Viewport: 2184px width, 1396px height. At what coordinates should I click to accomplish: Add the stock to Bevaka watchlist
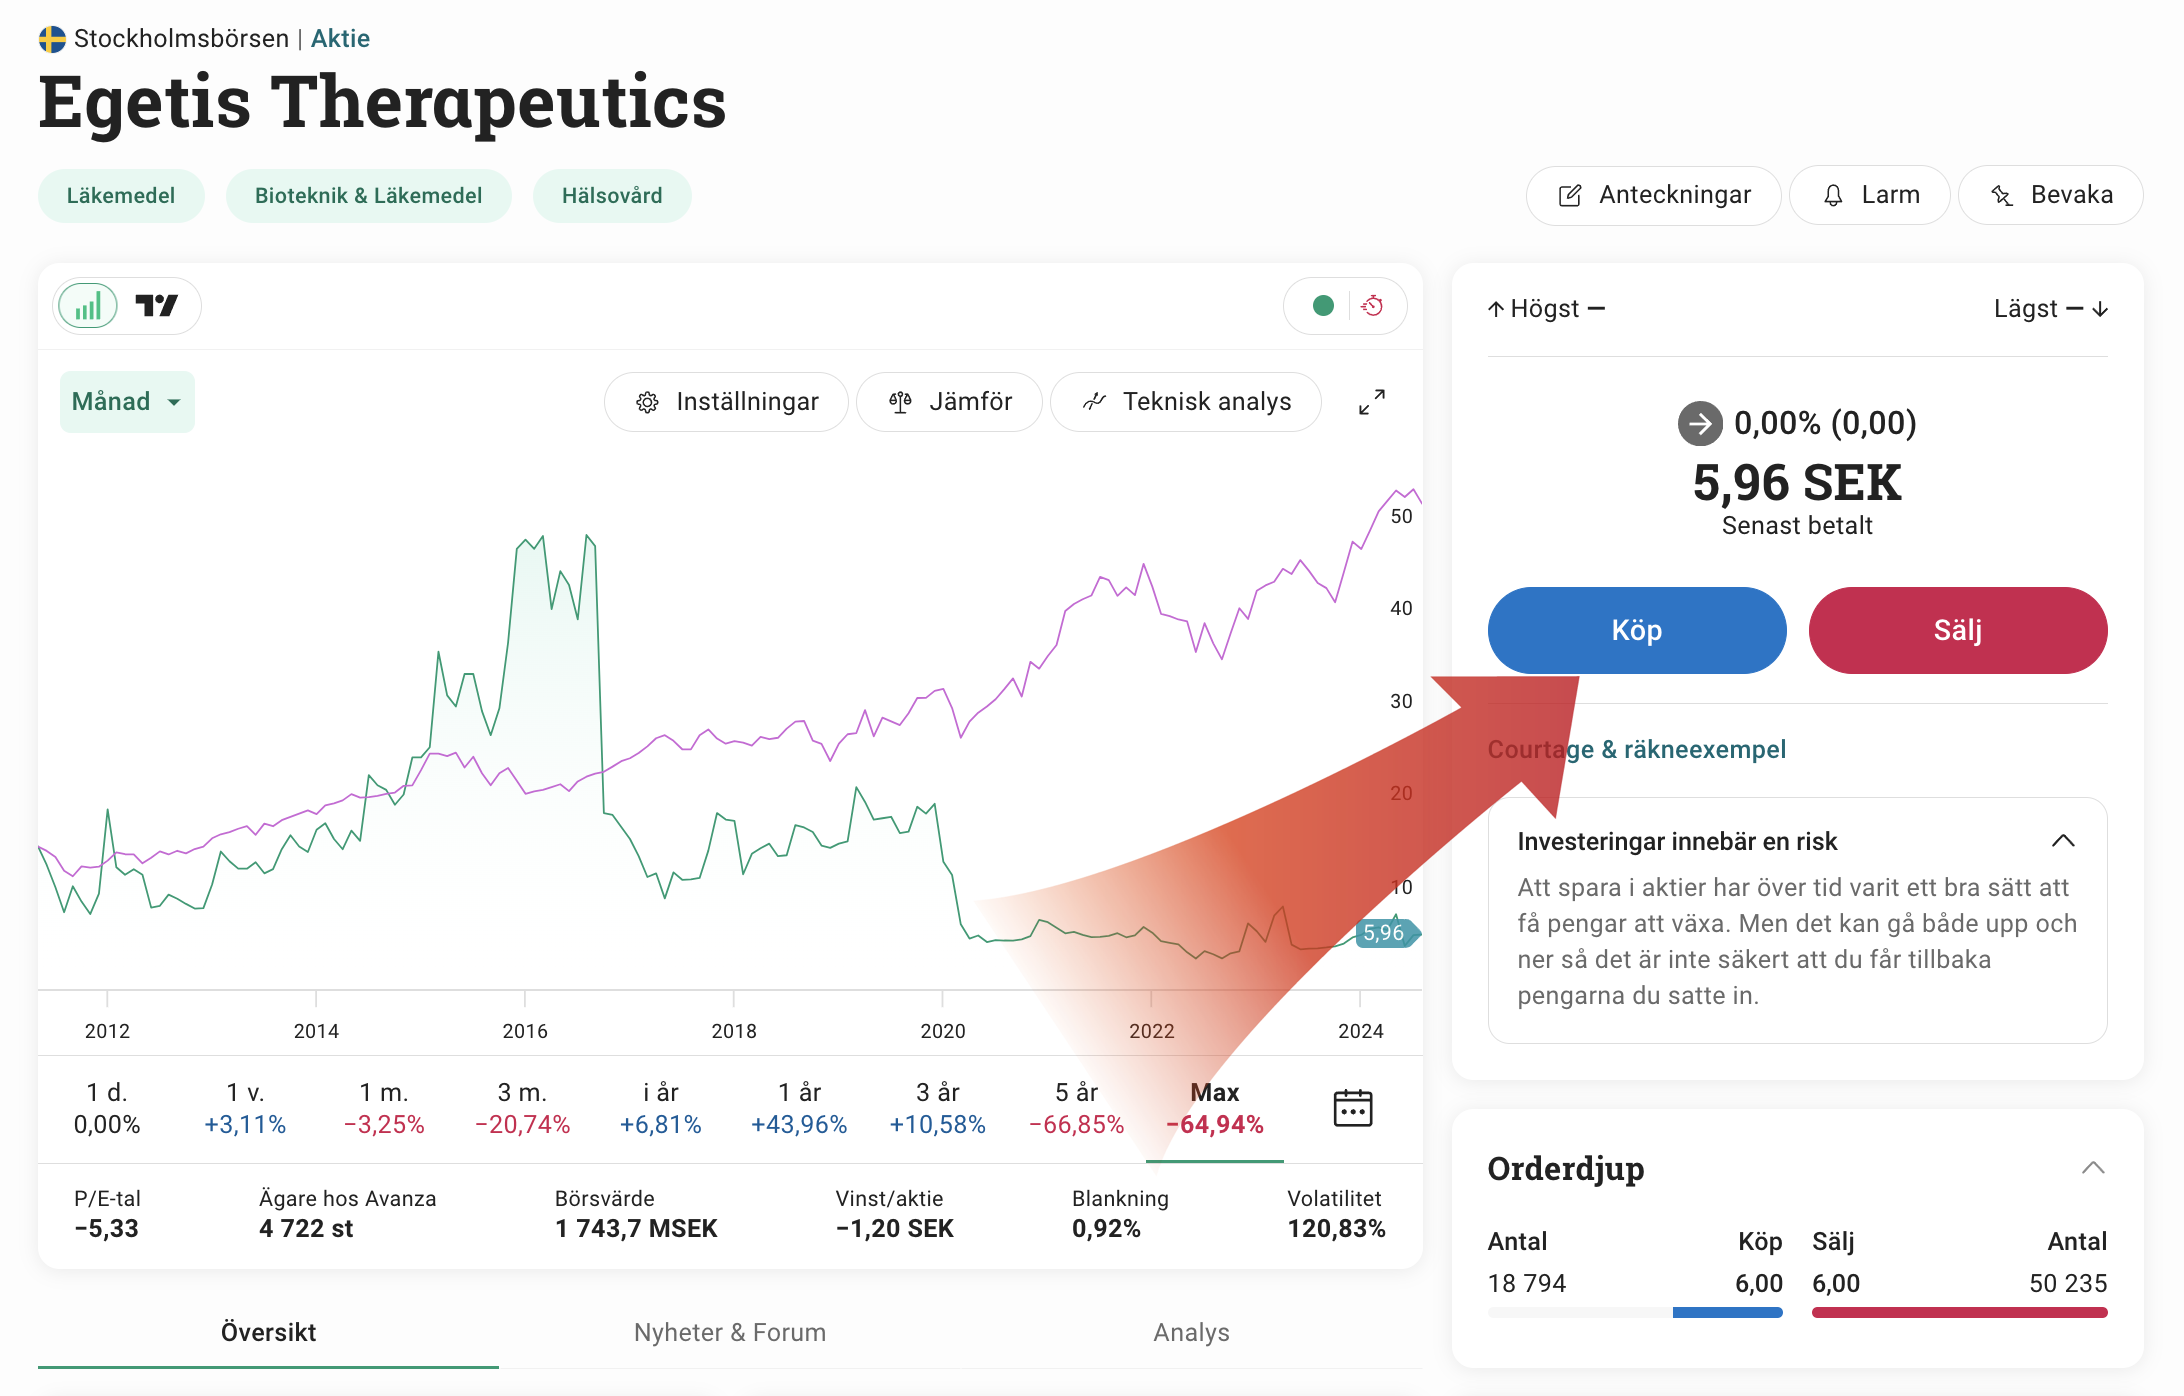point(2051,195)
